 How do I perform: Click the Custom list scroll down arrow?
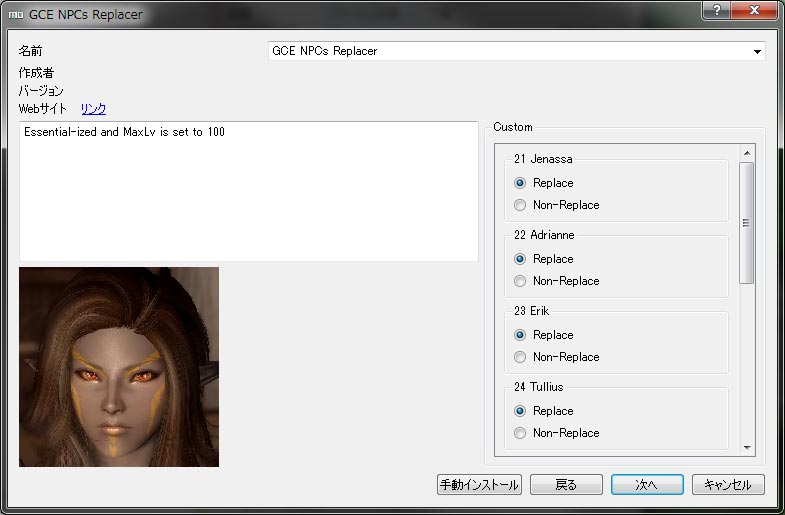[747, 447]
